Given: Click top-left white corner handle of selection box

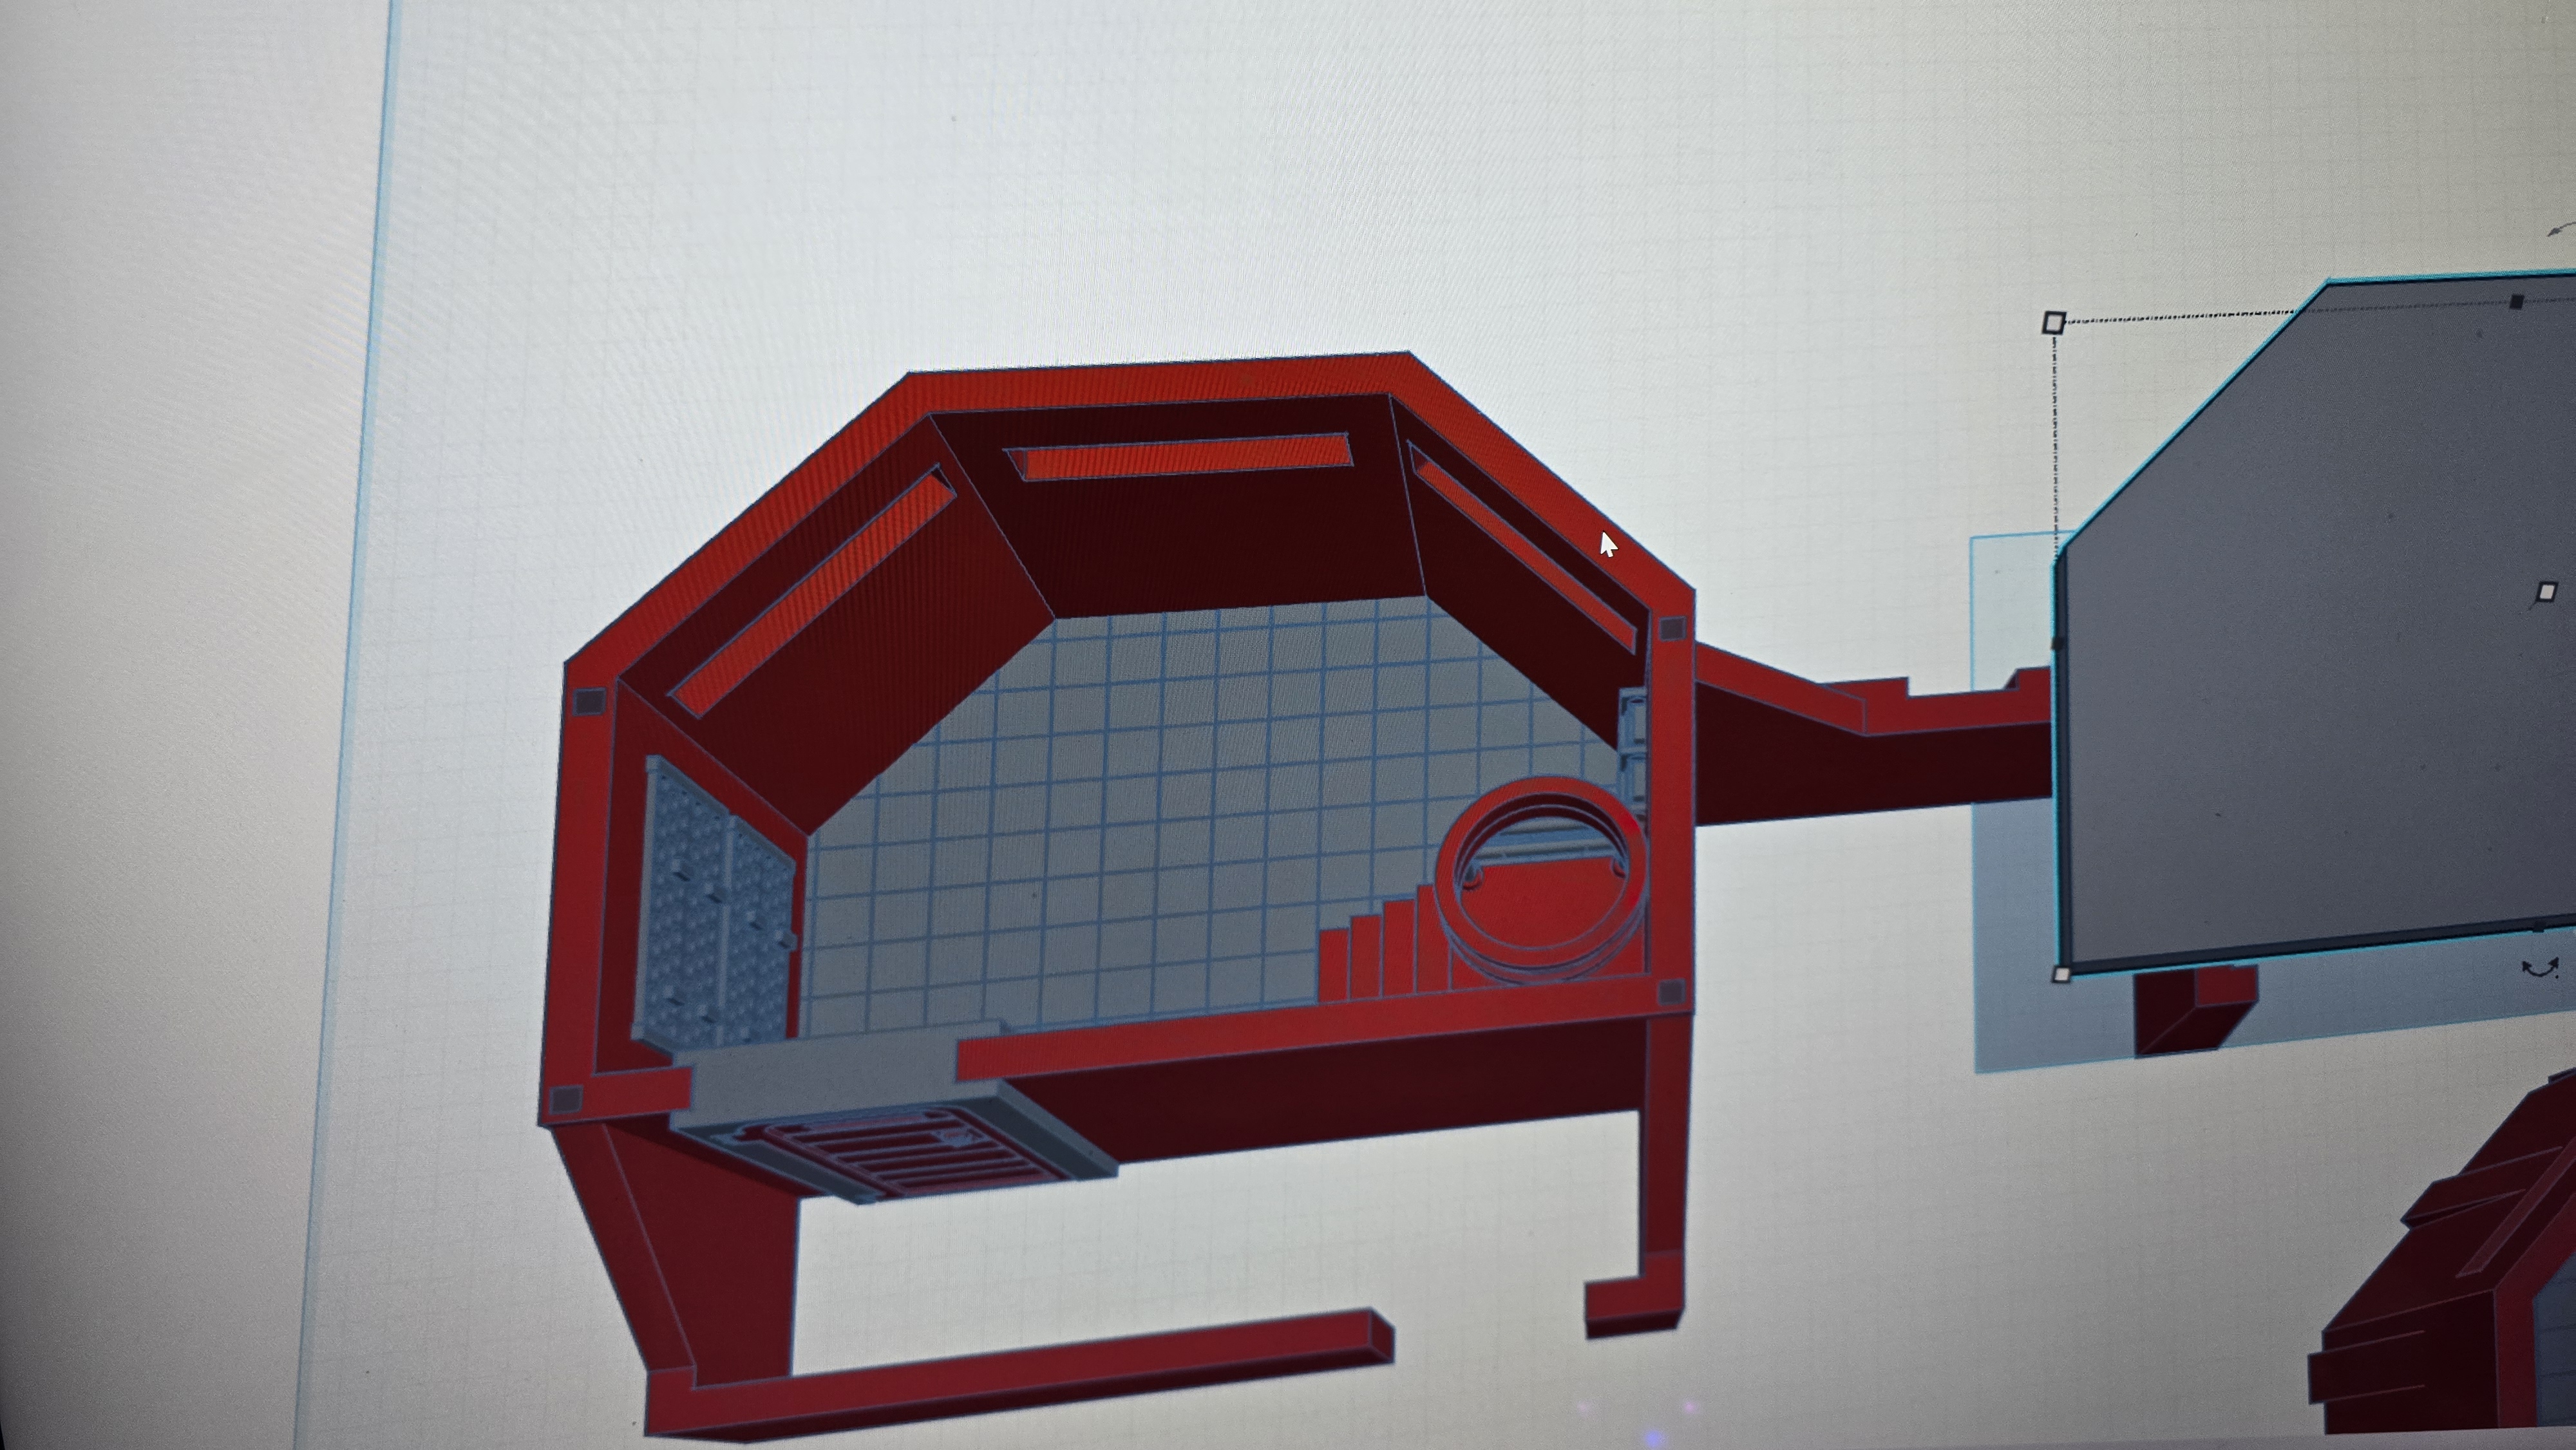Looking at the screenshot, I should [2053, 322].
